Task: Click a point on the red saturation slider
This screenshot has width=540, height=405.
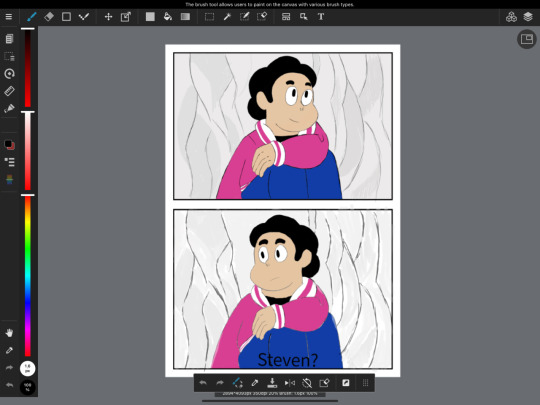Action: (28, 151)
